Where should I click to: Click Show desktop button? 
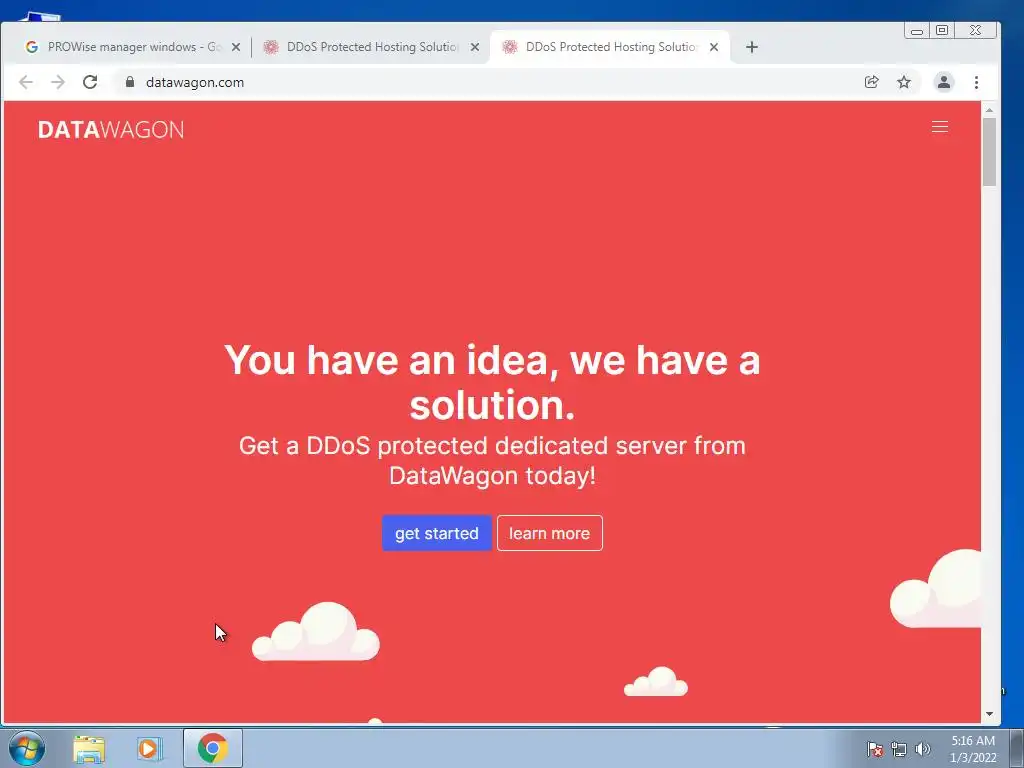click(x=1017, y=748)
